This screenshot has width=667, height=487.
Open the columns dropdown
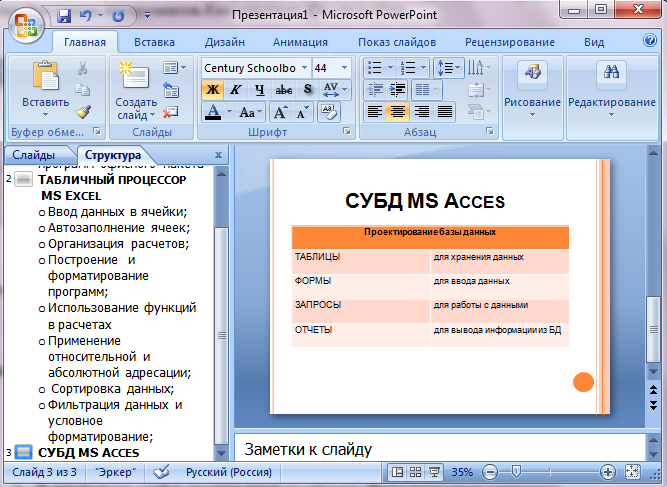(427, 90)
